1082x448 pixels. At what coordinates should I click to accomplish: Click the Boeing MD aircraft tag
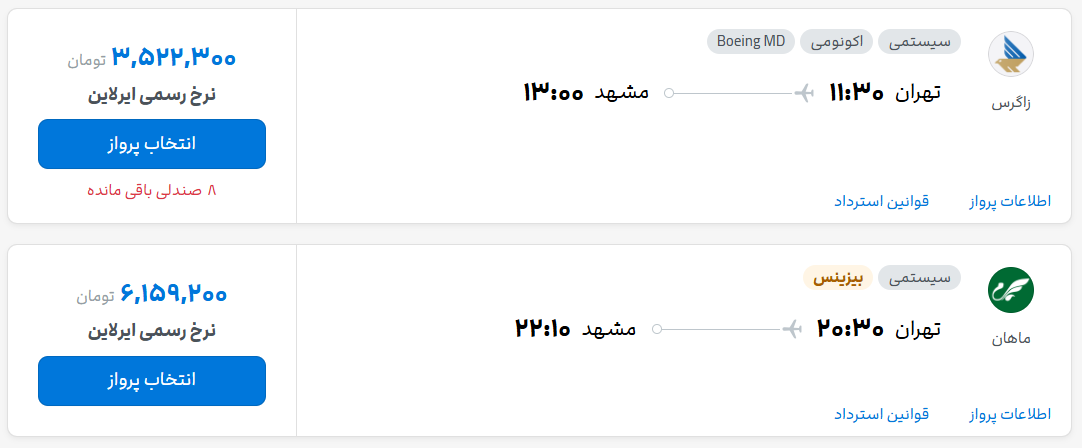[x=751, y=41]
